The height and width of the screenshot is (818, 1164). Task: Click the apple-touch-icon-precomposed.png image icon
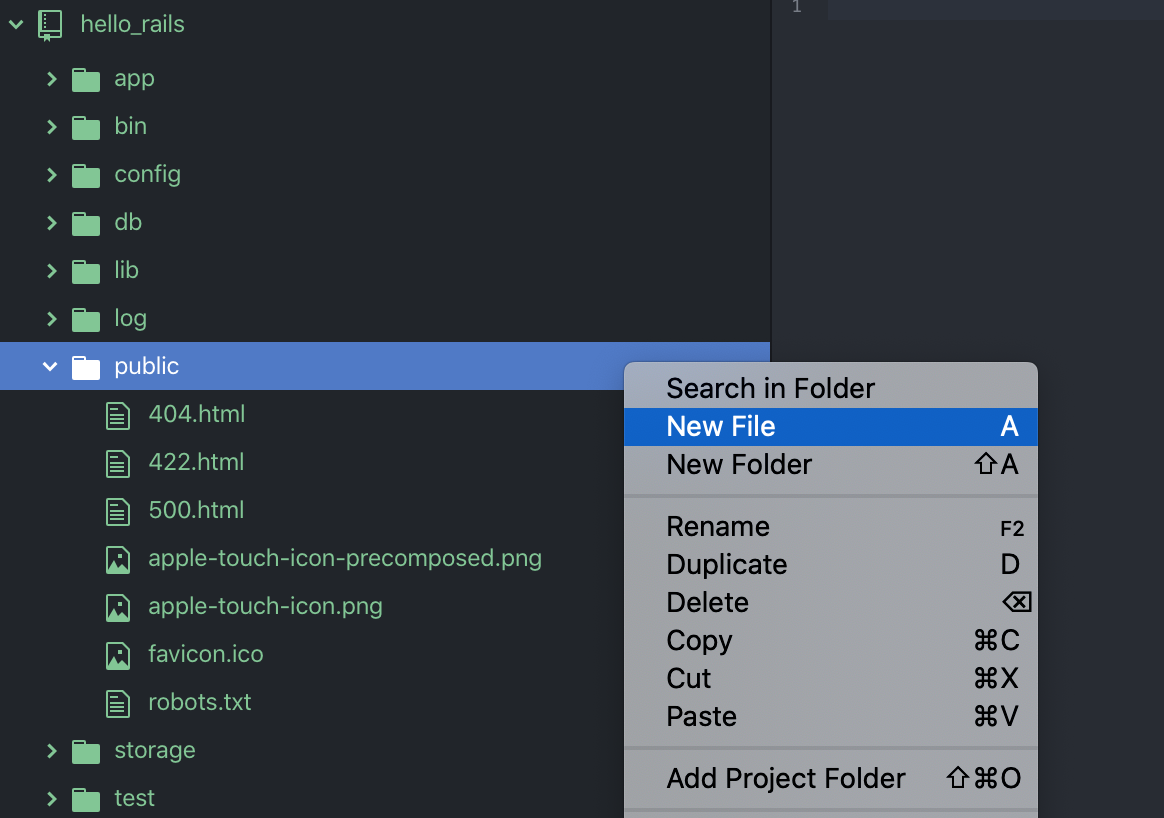(118, 560)
